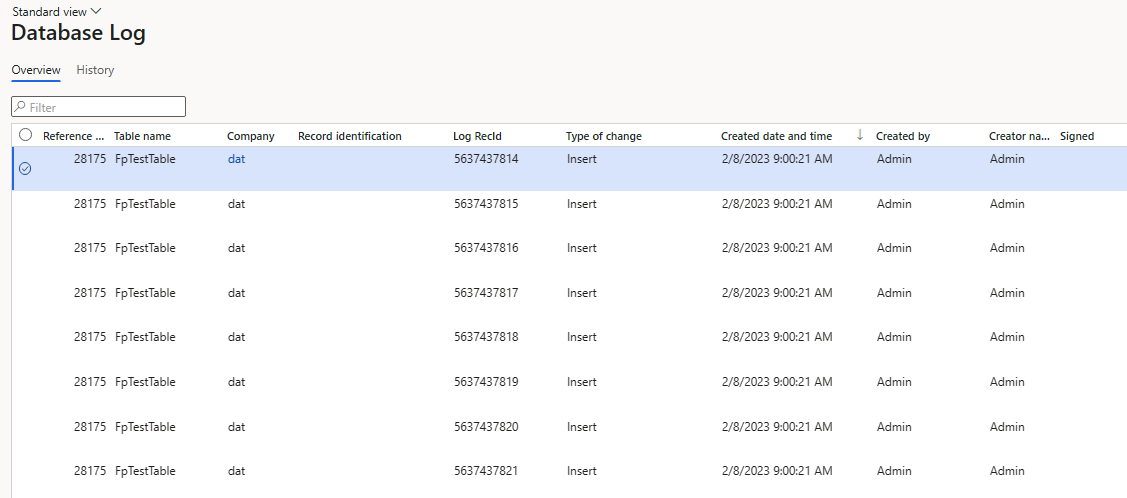Uncheck the selected row 5637437814 checkmark

(x=25, y=168)
